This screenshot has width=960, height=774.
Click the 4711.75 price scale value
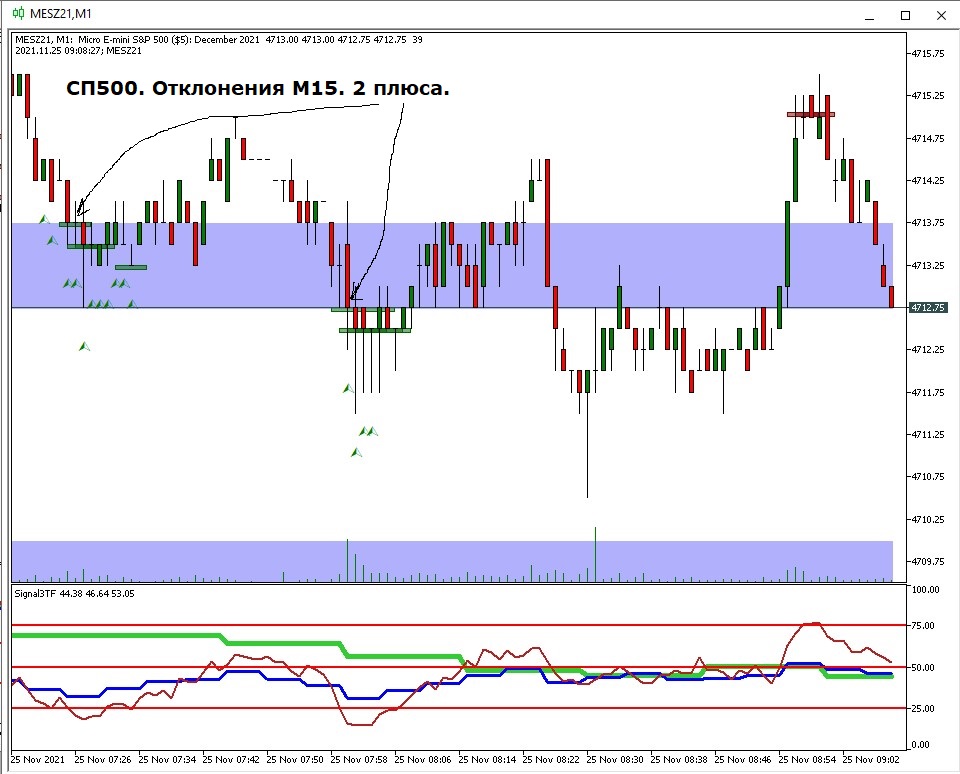tap(928, 393)
